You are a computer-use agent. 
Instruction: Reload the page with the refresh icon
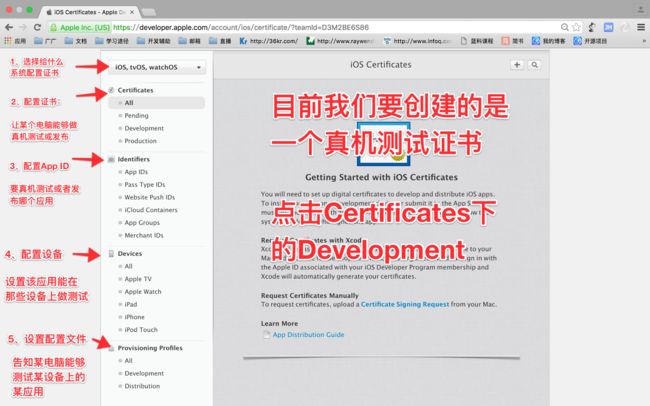[37, 27]
